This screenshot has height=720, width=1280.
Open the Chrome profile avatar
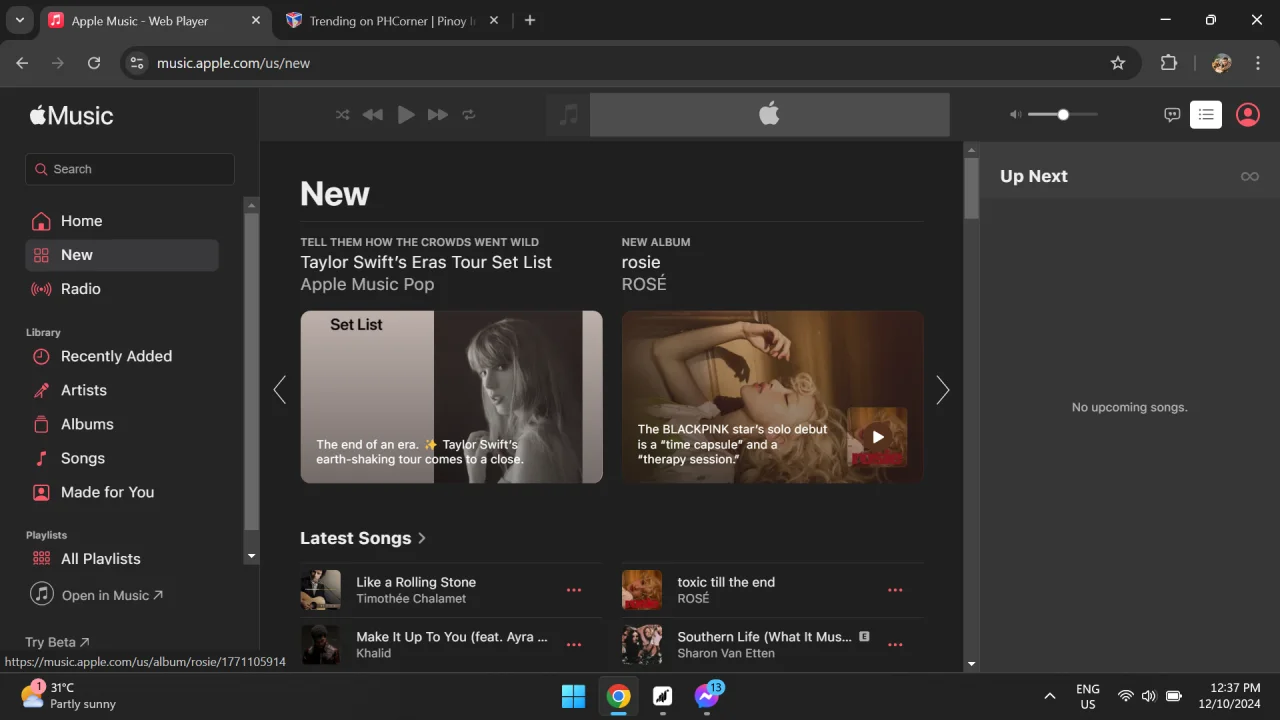(1221, 63)
